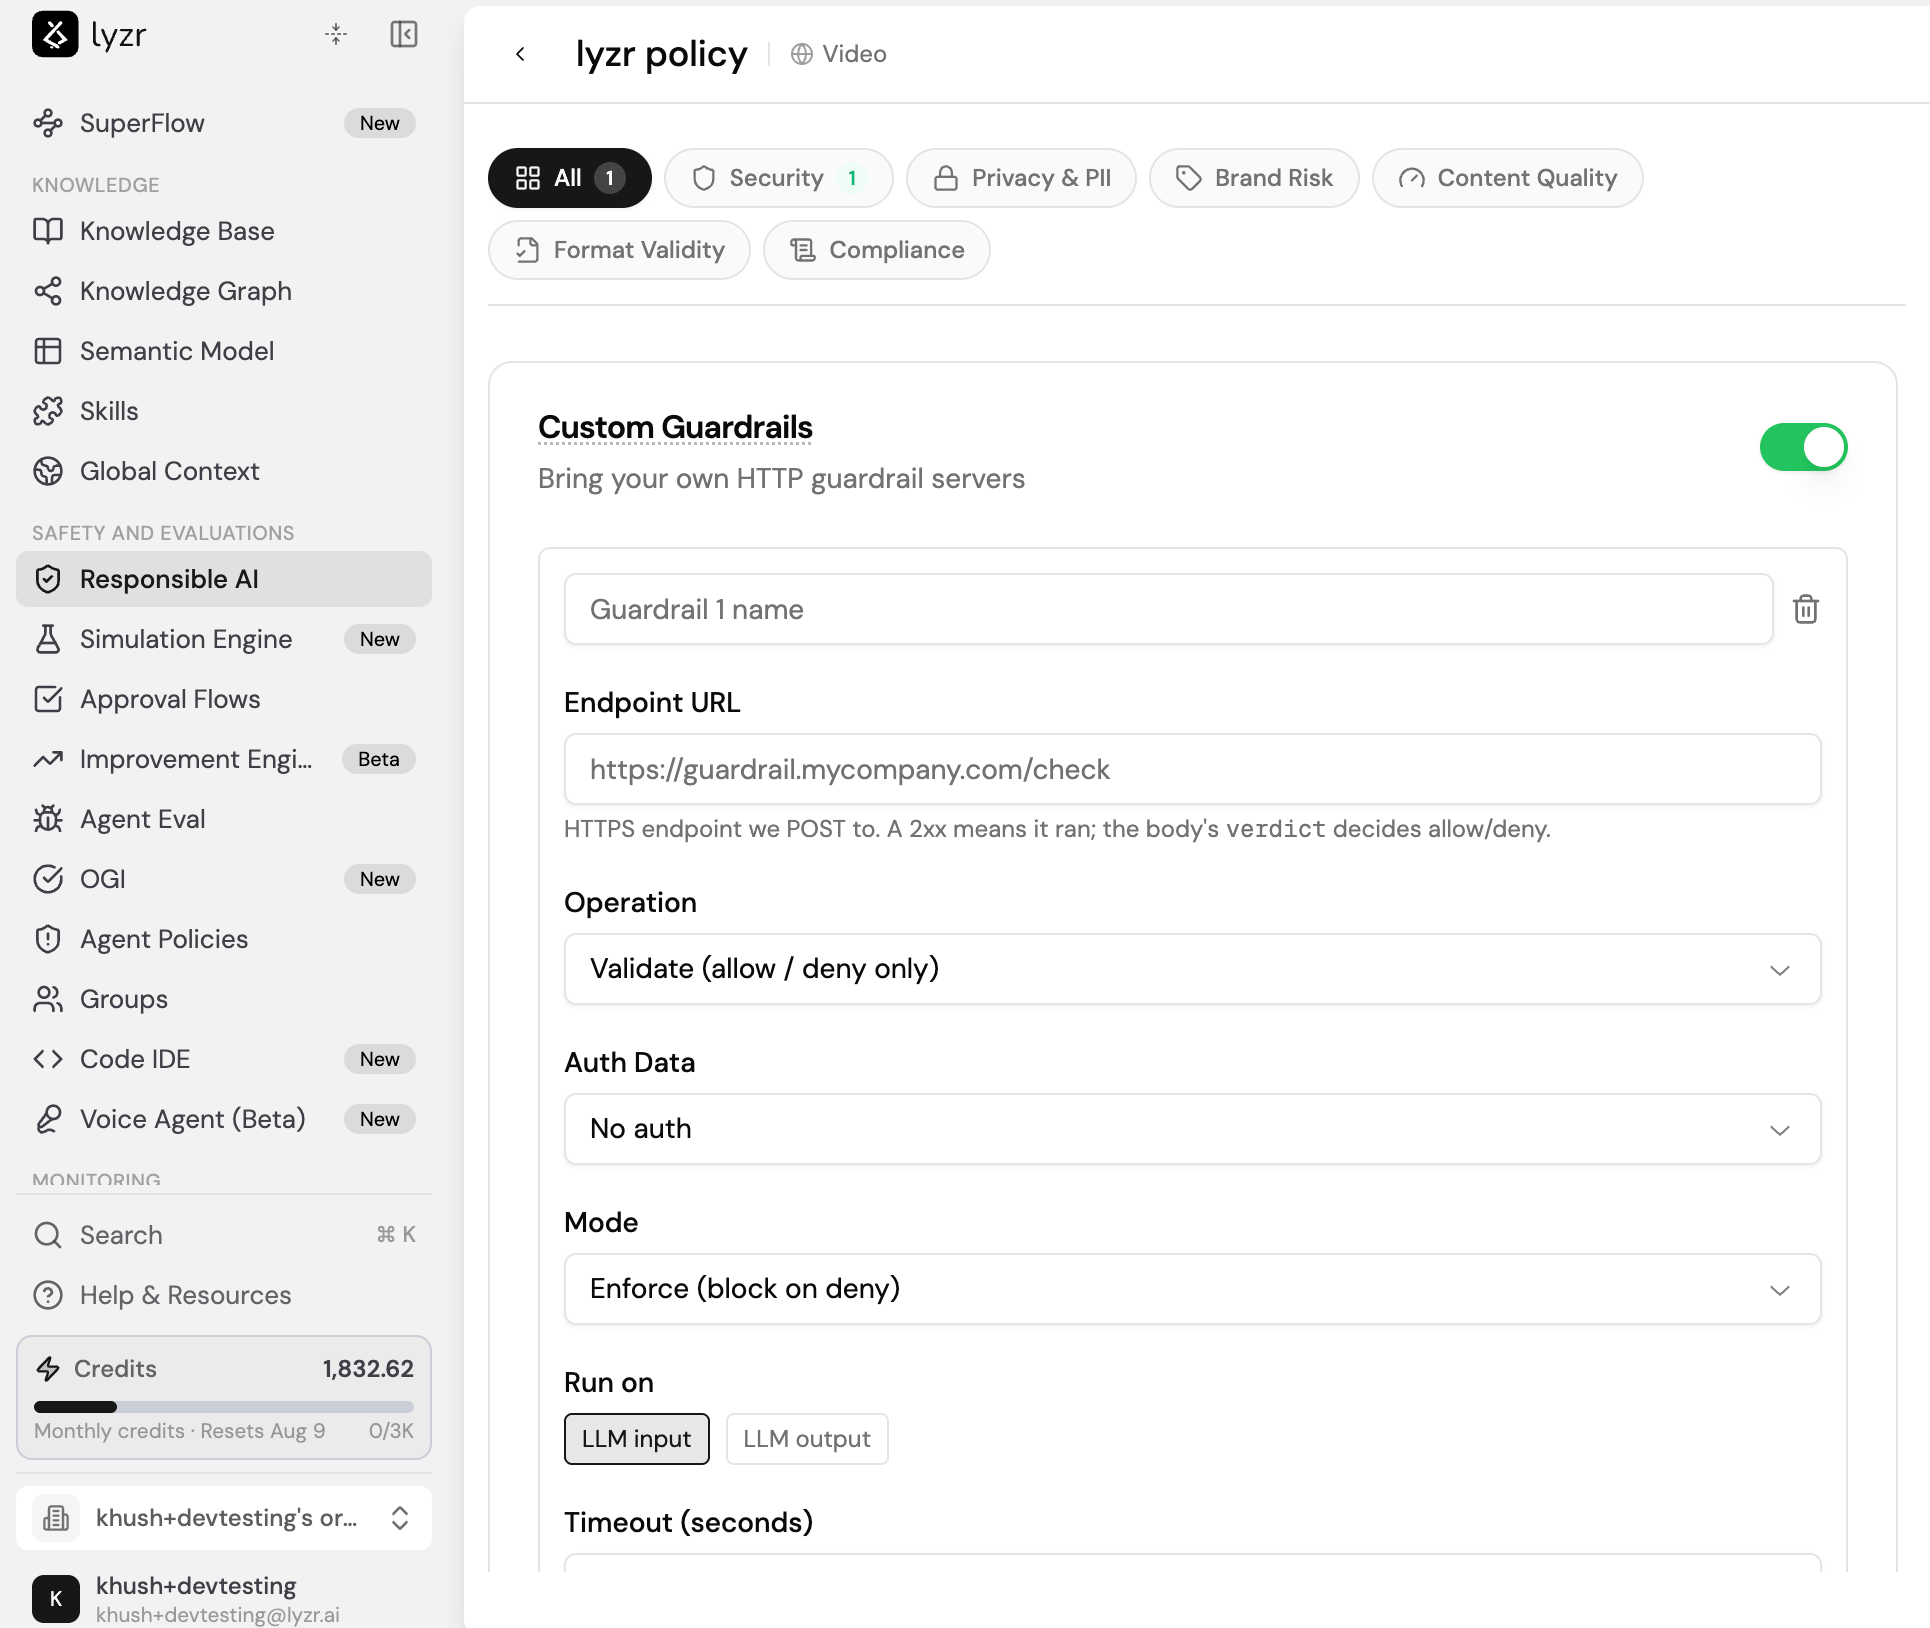Open Voice Agent (Beta) icon

48,1119
